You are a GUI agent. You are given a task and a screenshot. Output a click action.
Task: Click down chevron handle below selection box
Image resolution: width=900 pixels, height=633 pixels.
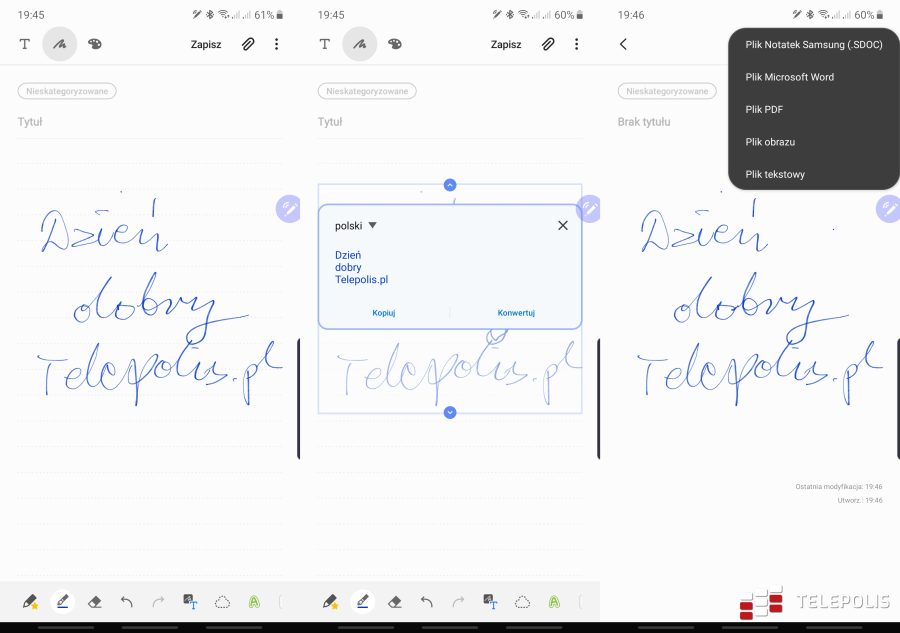tap(450, 412)
